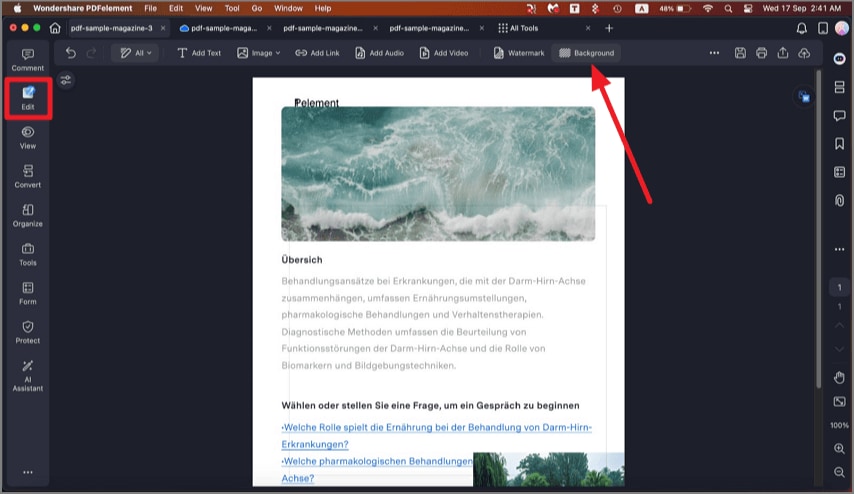
Task: Open the Image dropdown in toolbar
Action: tap(259, 53)
